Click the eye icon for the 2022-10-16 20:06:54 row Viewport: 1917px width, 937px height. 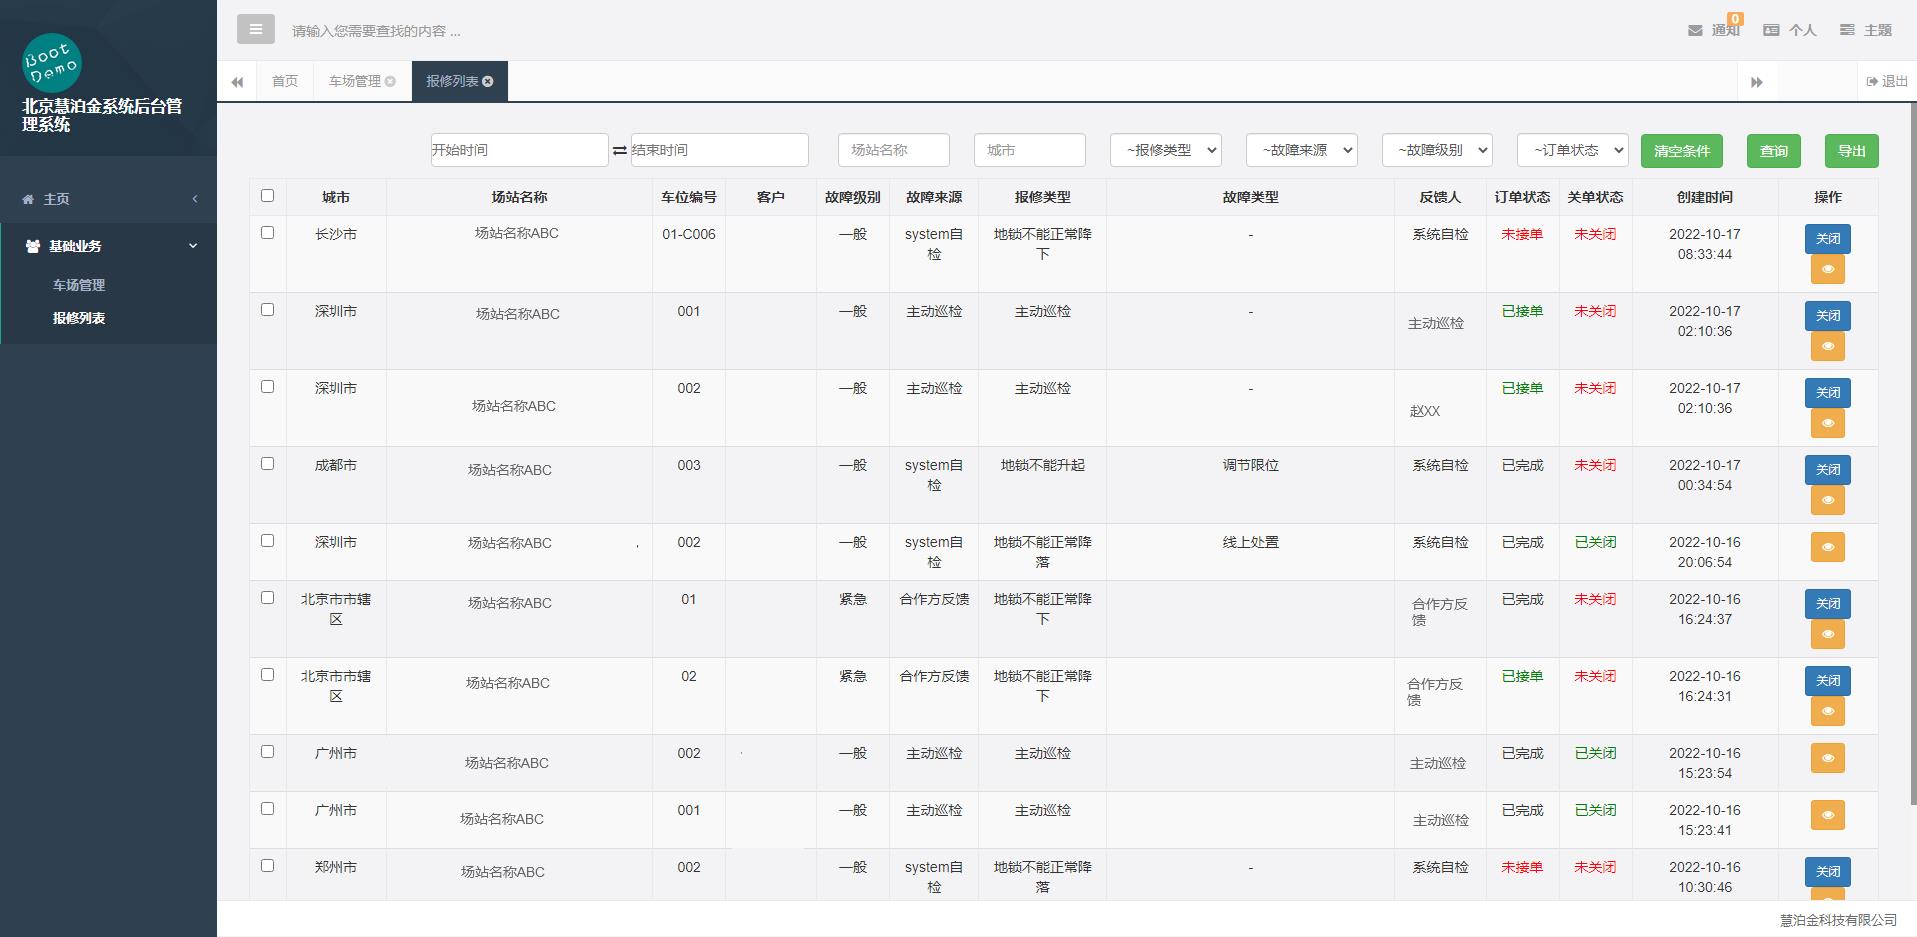(1827, 547)
